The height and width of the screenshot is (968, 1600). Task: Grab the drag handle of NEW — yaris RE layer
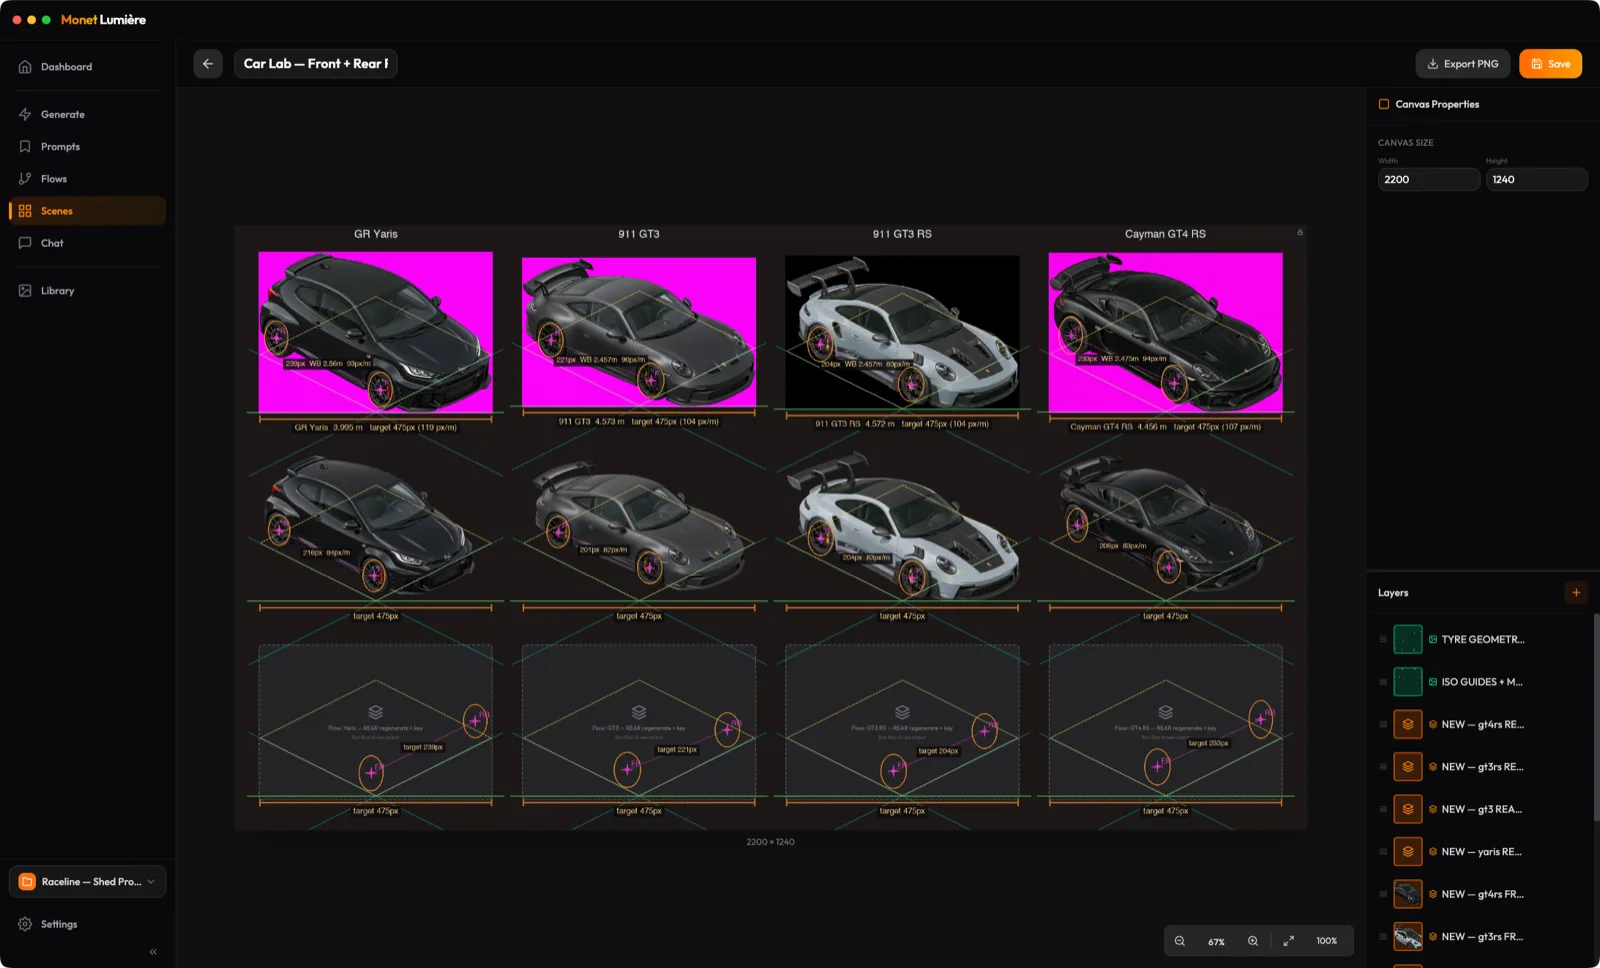(x=1383, y=852)
